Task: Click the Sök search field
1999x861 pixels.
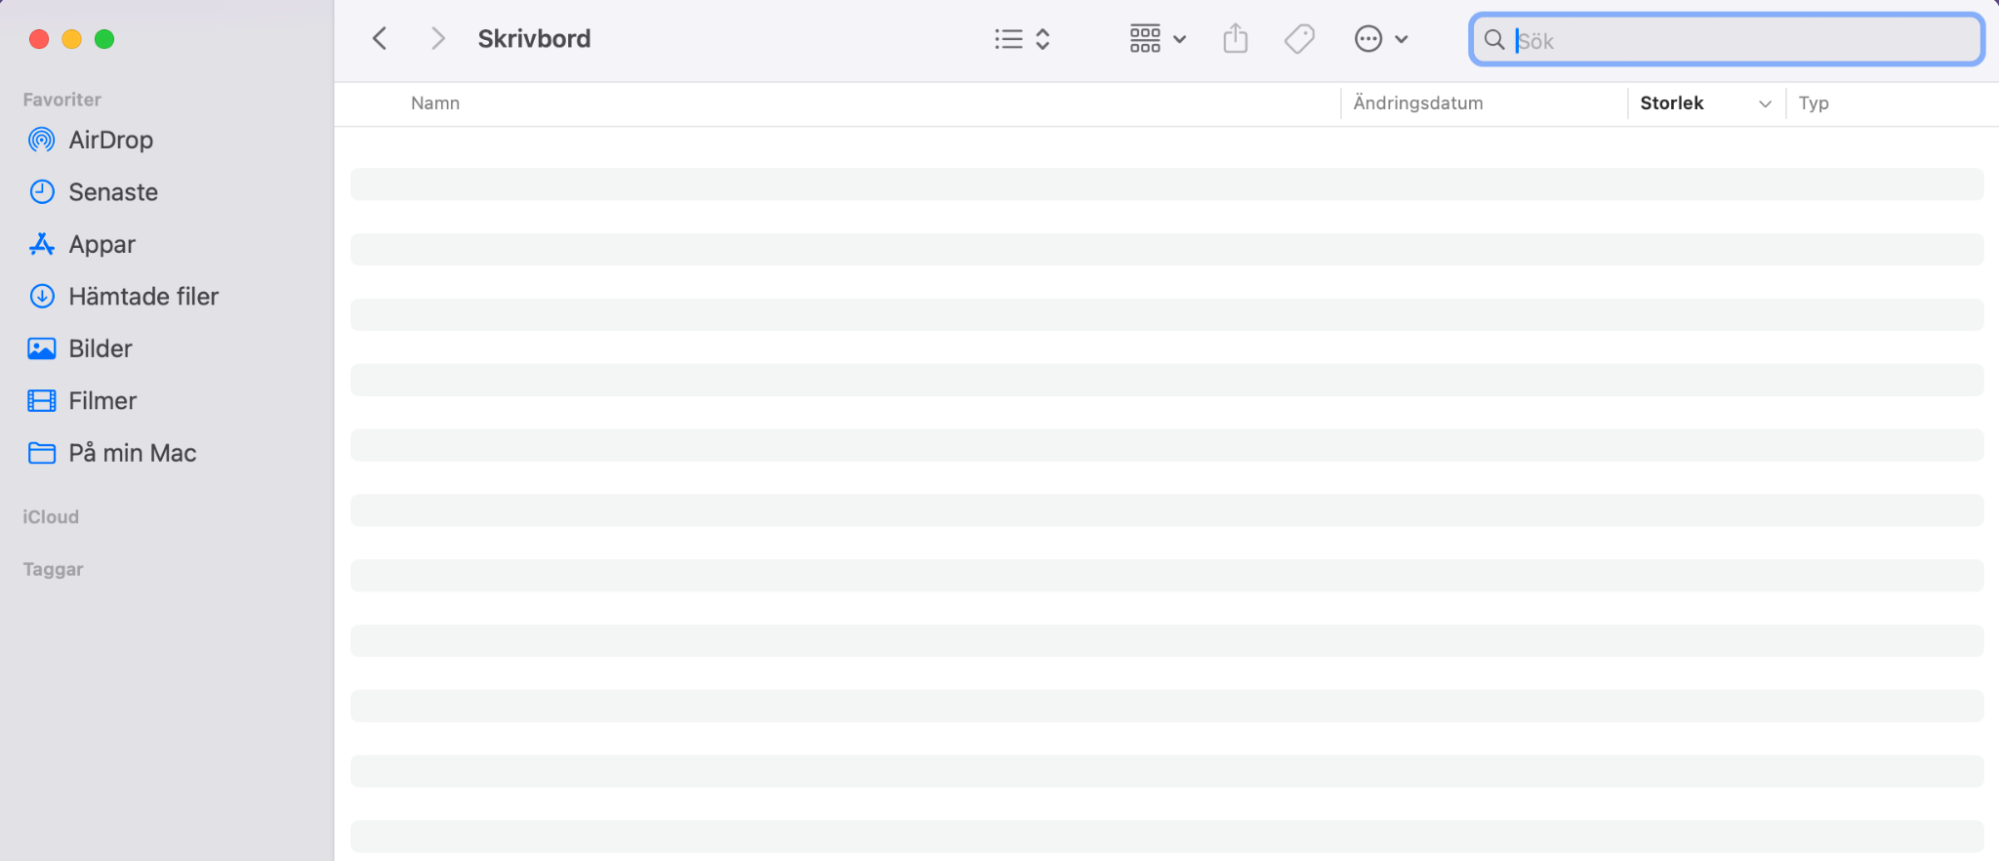Action: (1727, 40)
